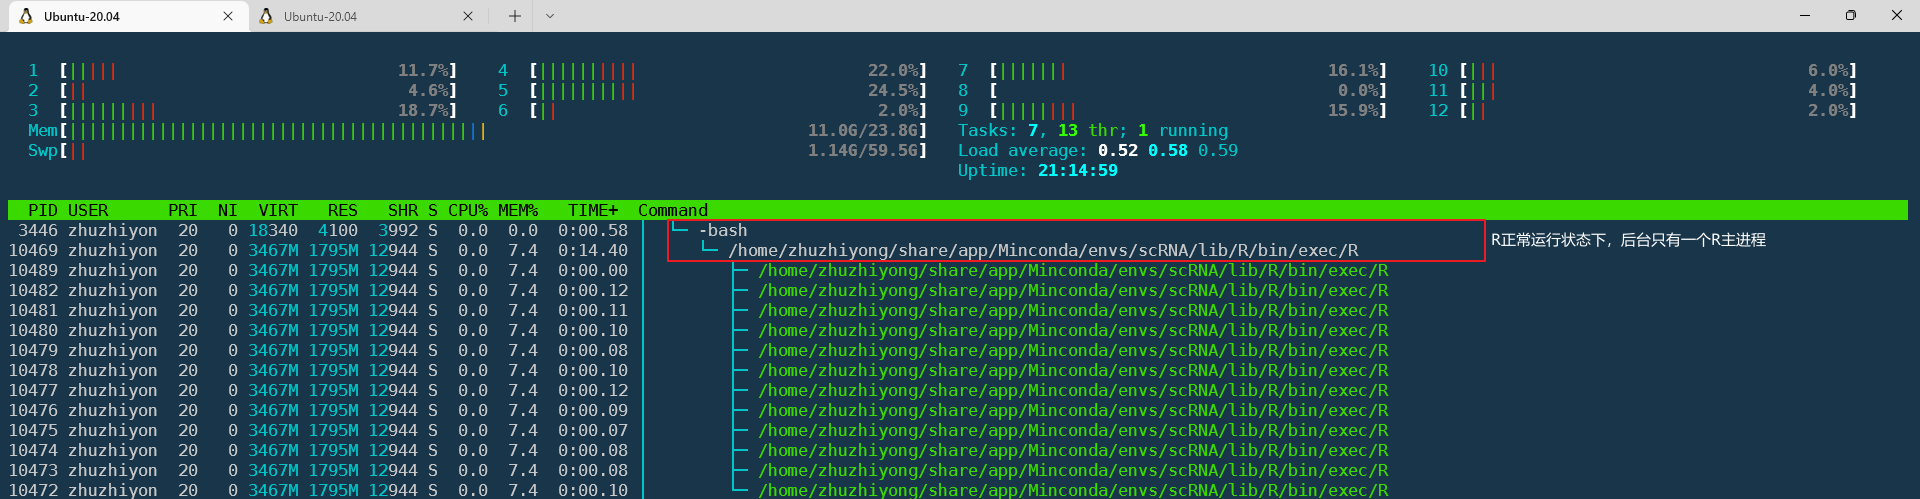The height and width of the screenshot is (499, 1920).
Task: Click the 11.06/23.8G memory value
Action: click(863, 130)
